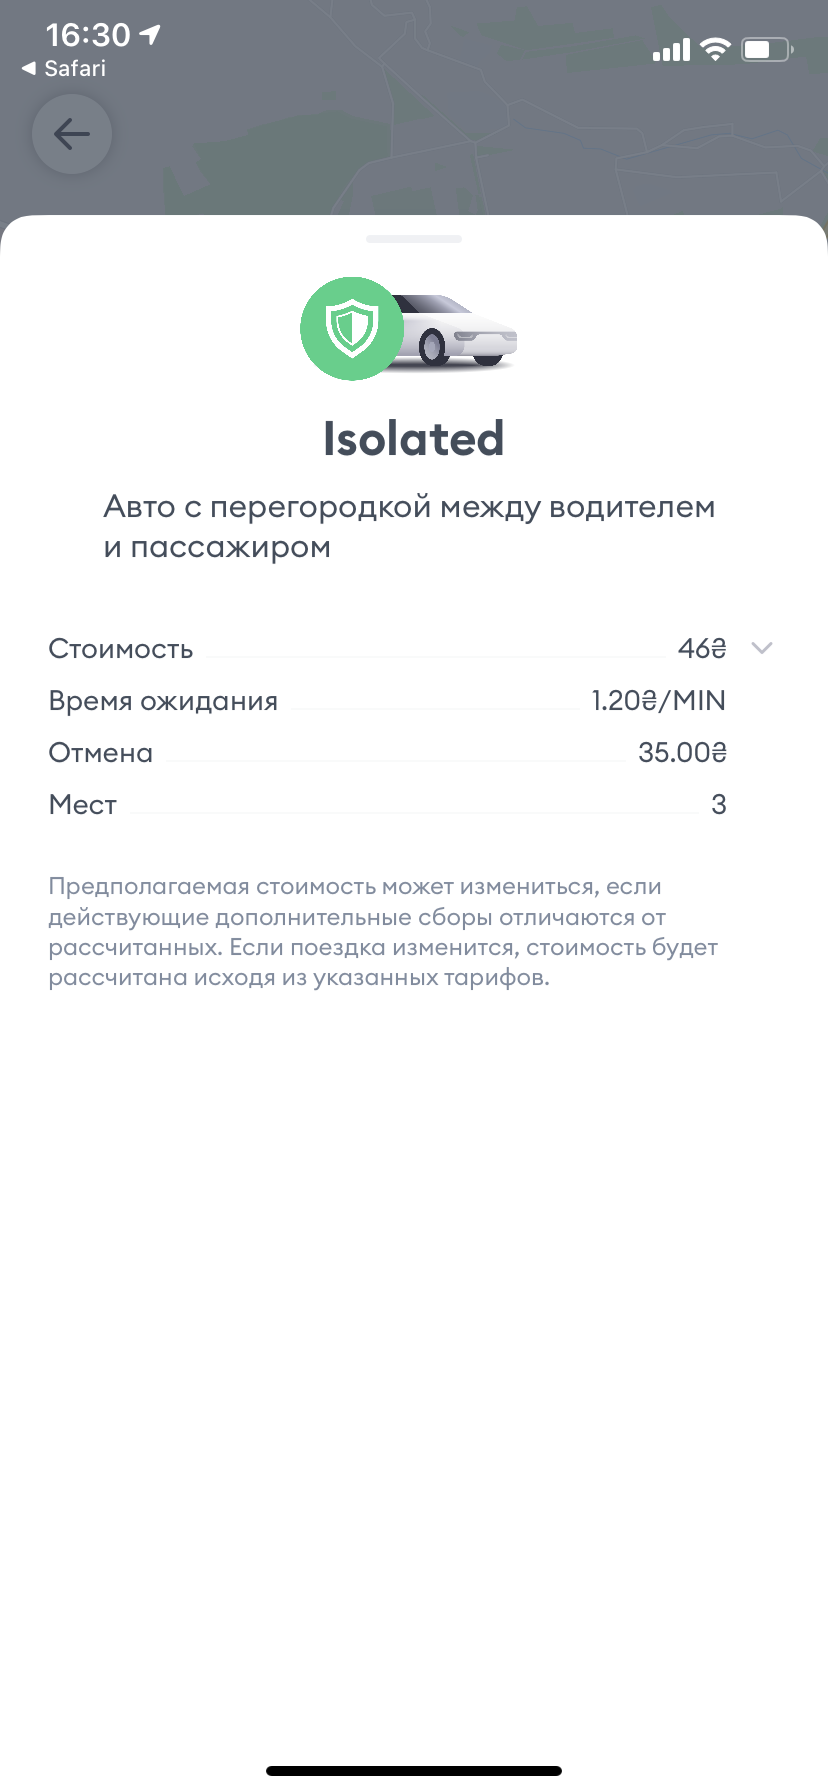Tap the 46₴ price value
This screenshot has width=828, height=1792.
tap(701, 649)
